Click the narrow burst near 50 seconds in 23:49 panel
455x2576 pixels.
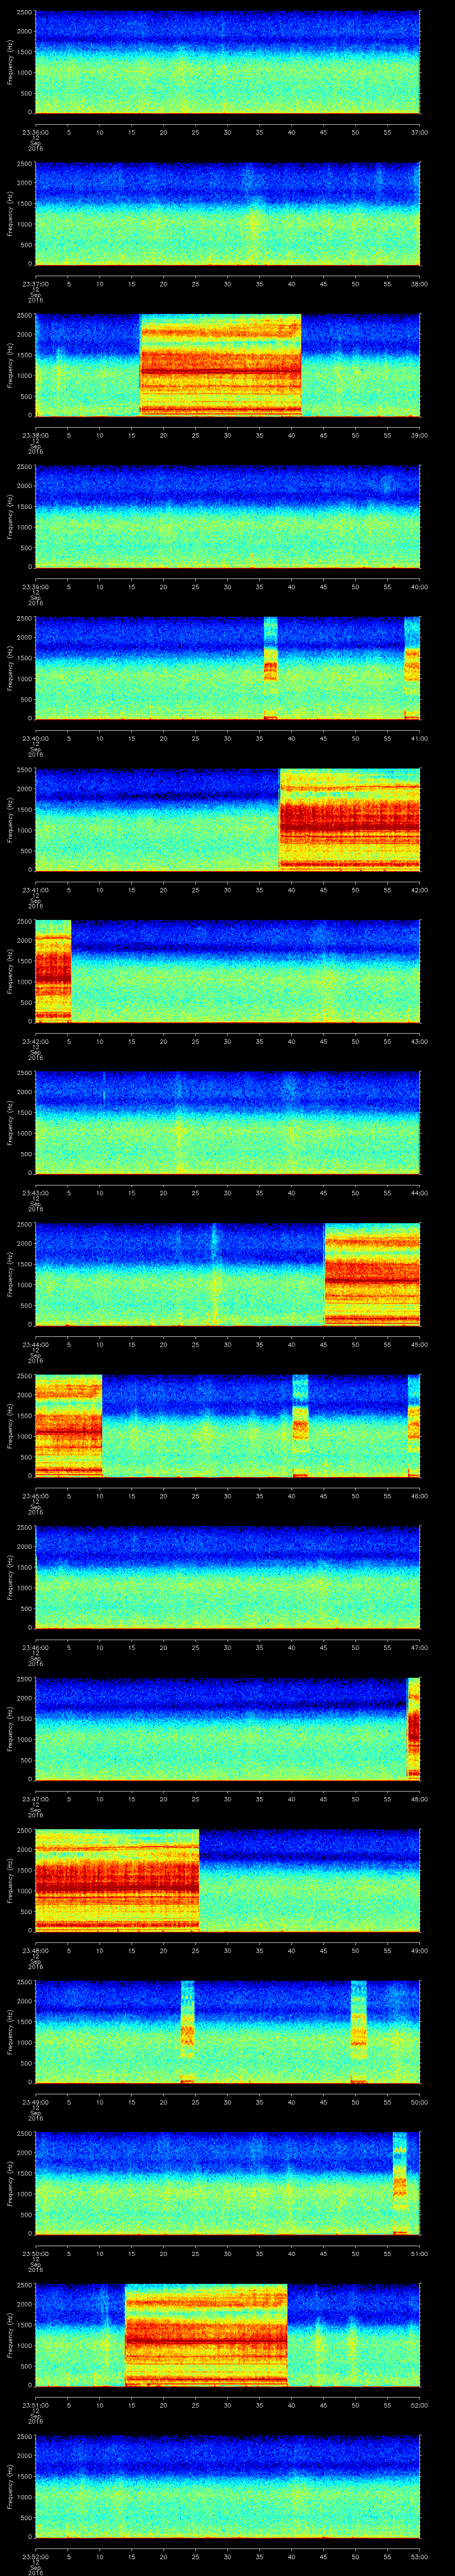click(x=359, y=2031)
